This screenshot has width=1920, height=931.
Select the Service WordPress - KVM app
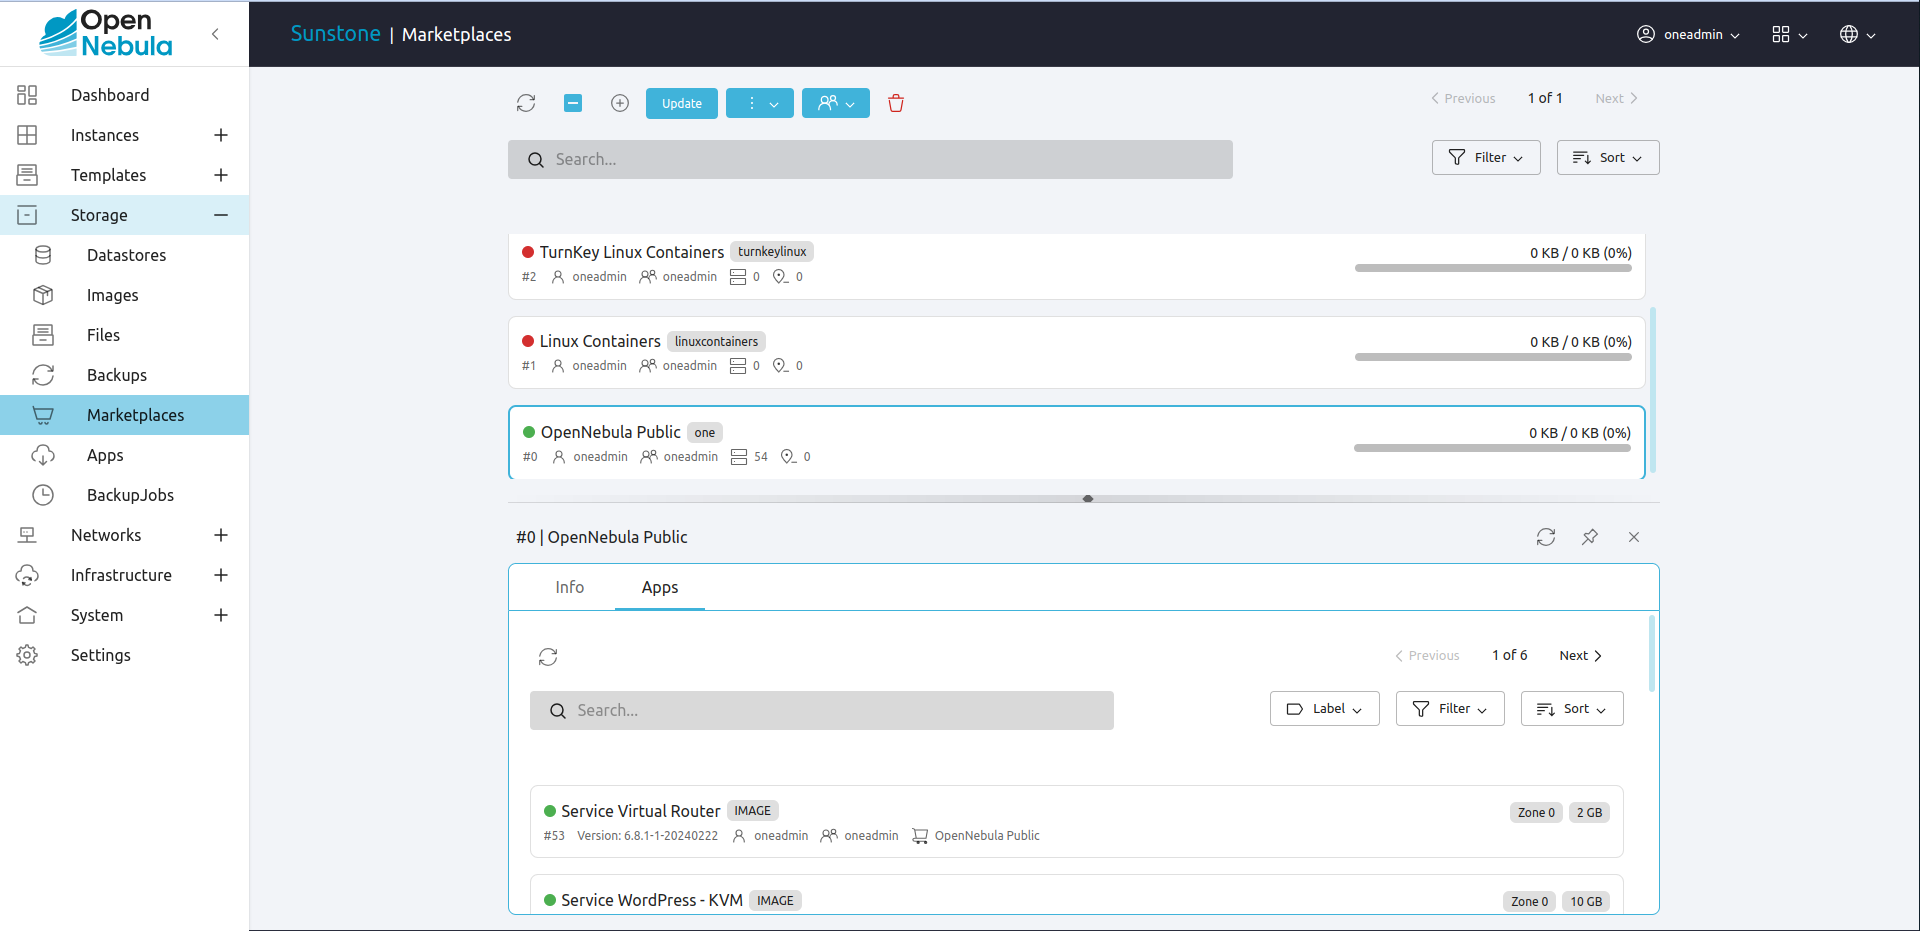pos(1076,894)
